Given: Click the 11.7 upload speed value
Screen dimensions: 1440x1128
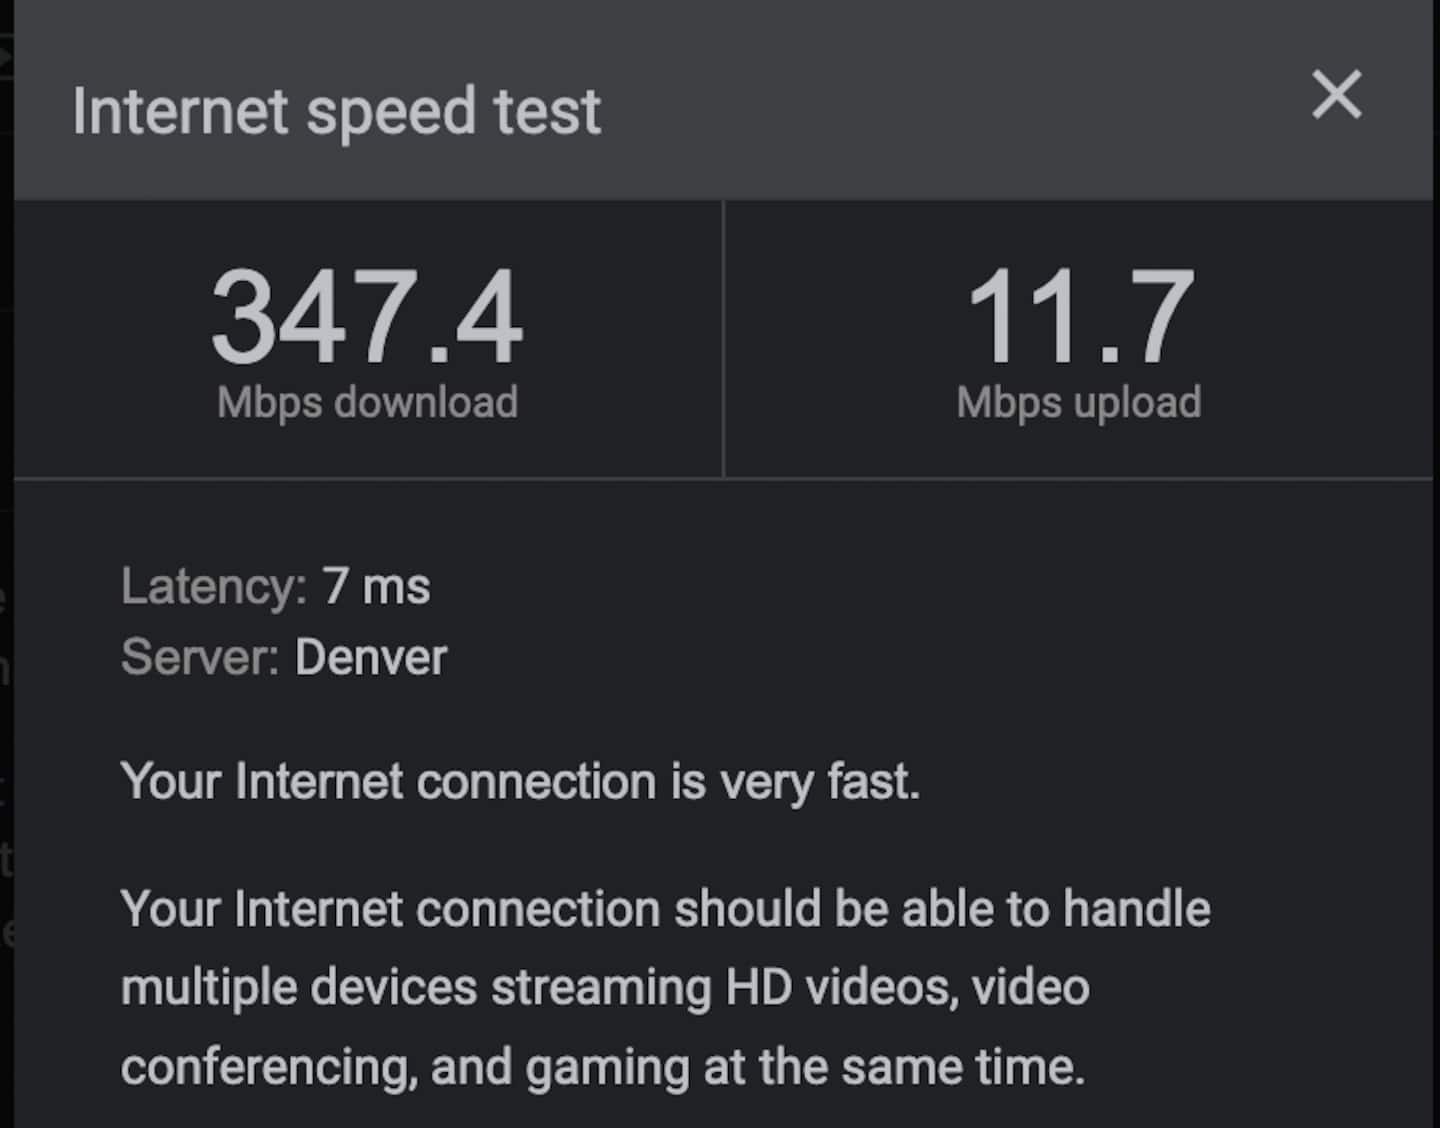Looking at the screenshot, I should pyautogui.click(x=1079, y=318).
